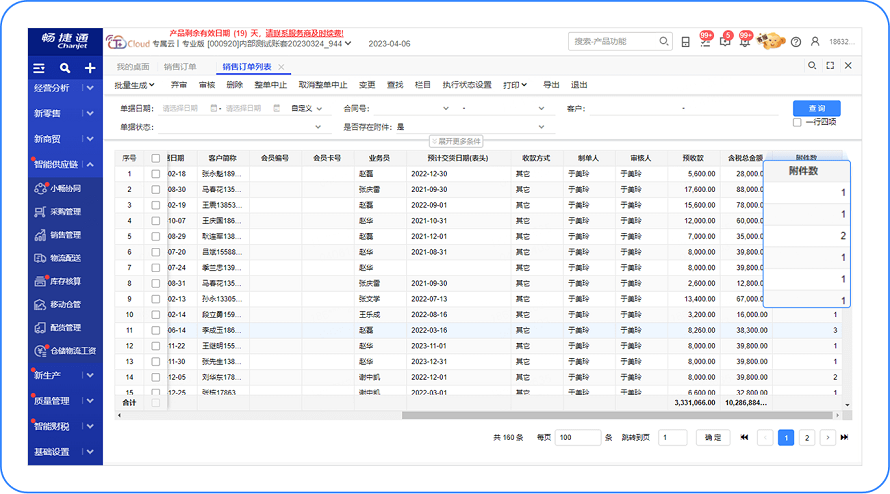Check the checkbox for row 5
The width and height of the screenshot is (890, 494).
[x=155, y=236]
